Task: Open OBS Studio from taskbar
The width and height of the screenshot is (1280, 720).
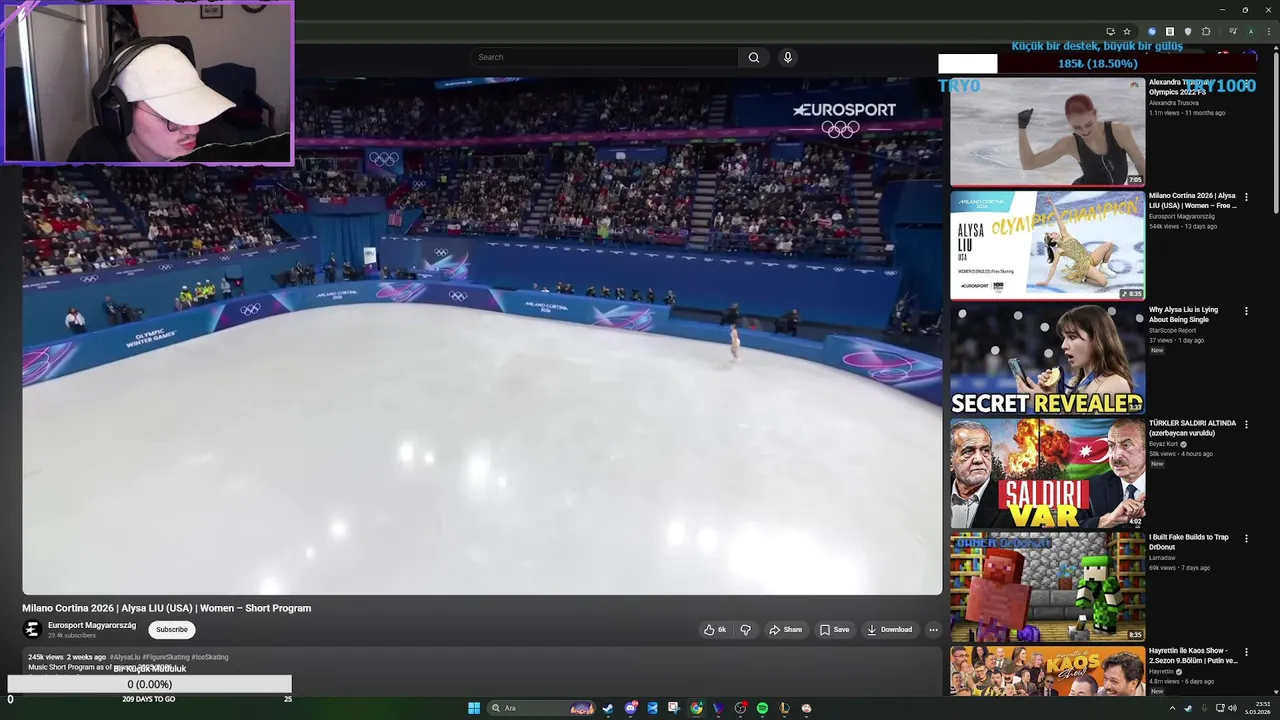Action: point(740,708)
